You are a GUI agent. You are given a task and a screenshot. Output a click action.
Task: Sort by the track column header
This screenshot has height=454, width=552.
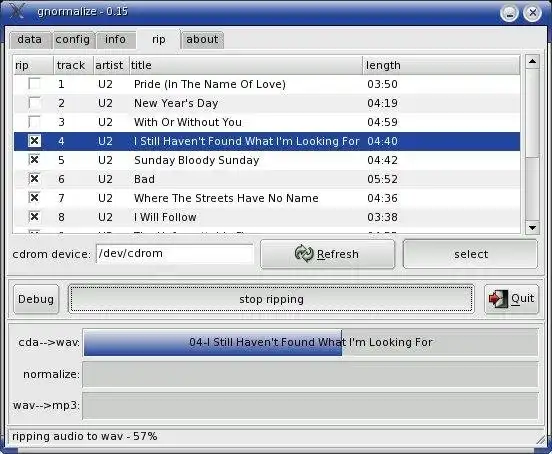pyautogui.click(x=73, y=65)
